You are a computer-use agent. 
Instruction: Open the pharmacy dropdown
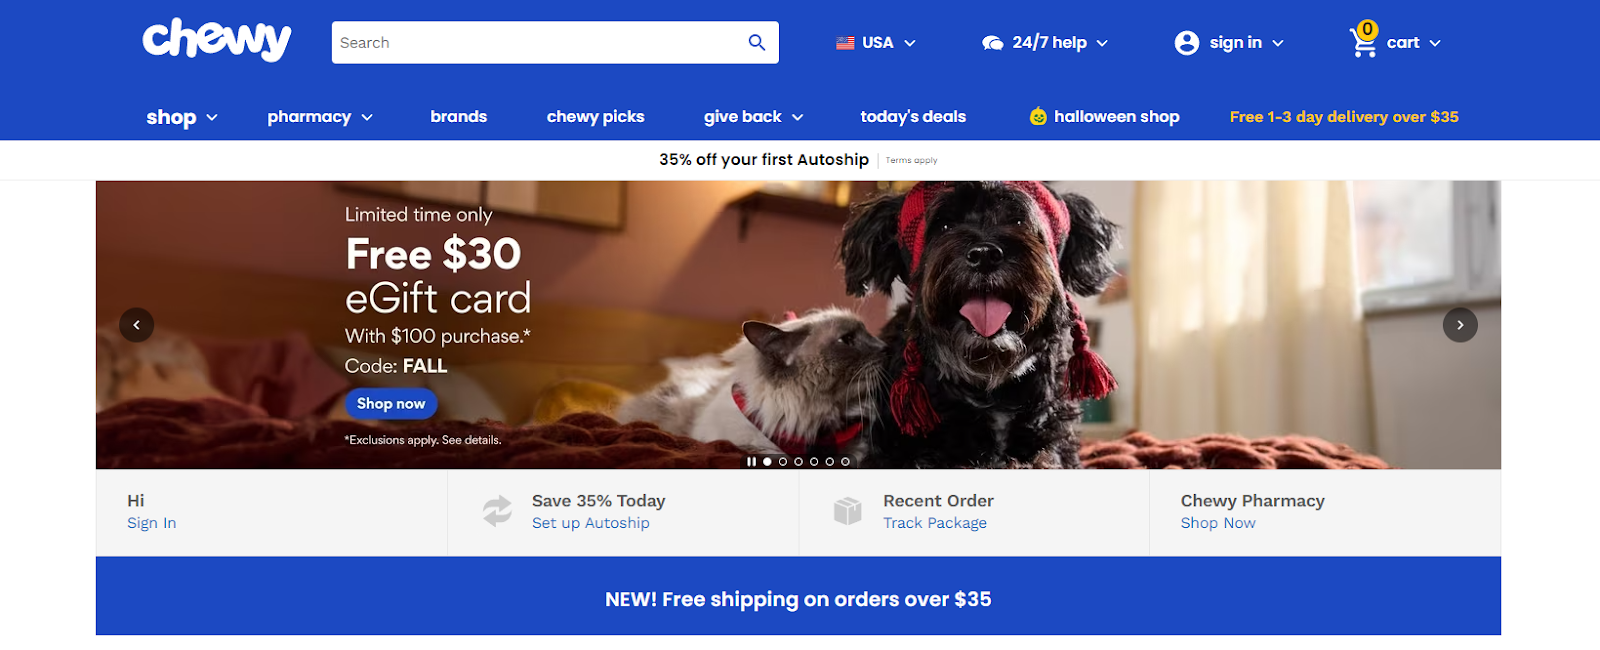[x=320, y=117]
